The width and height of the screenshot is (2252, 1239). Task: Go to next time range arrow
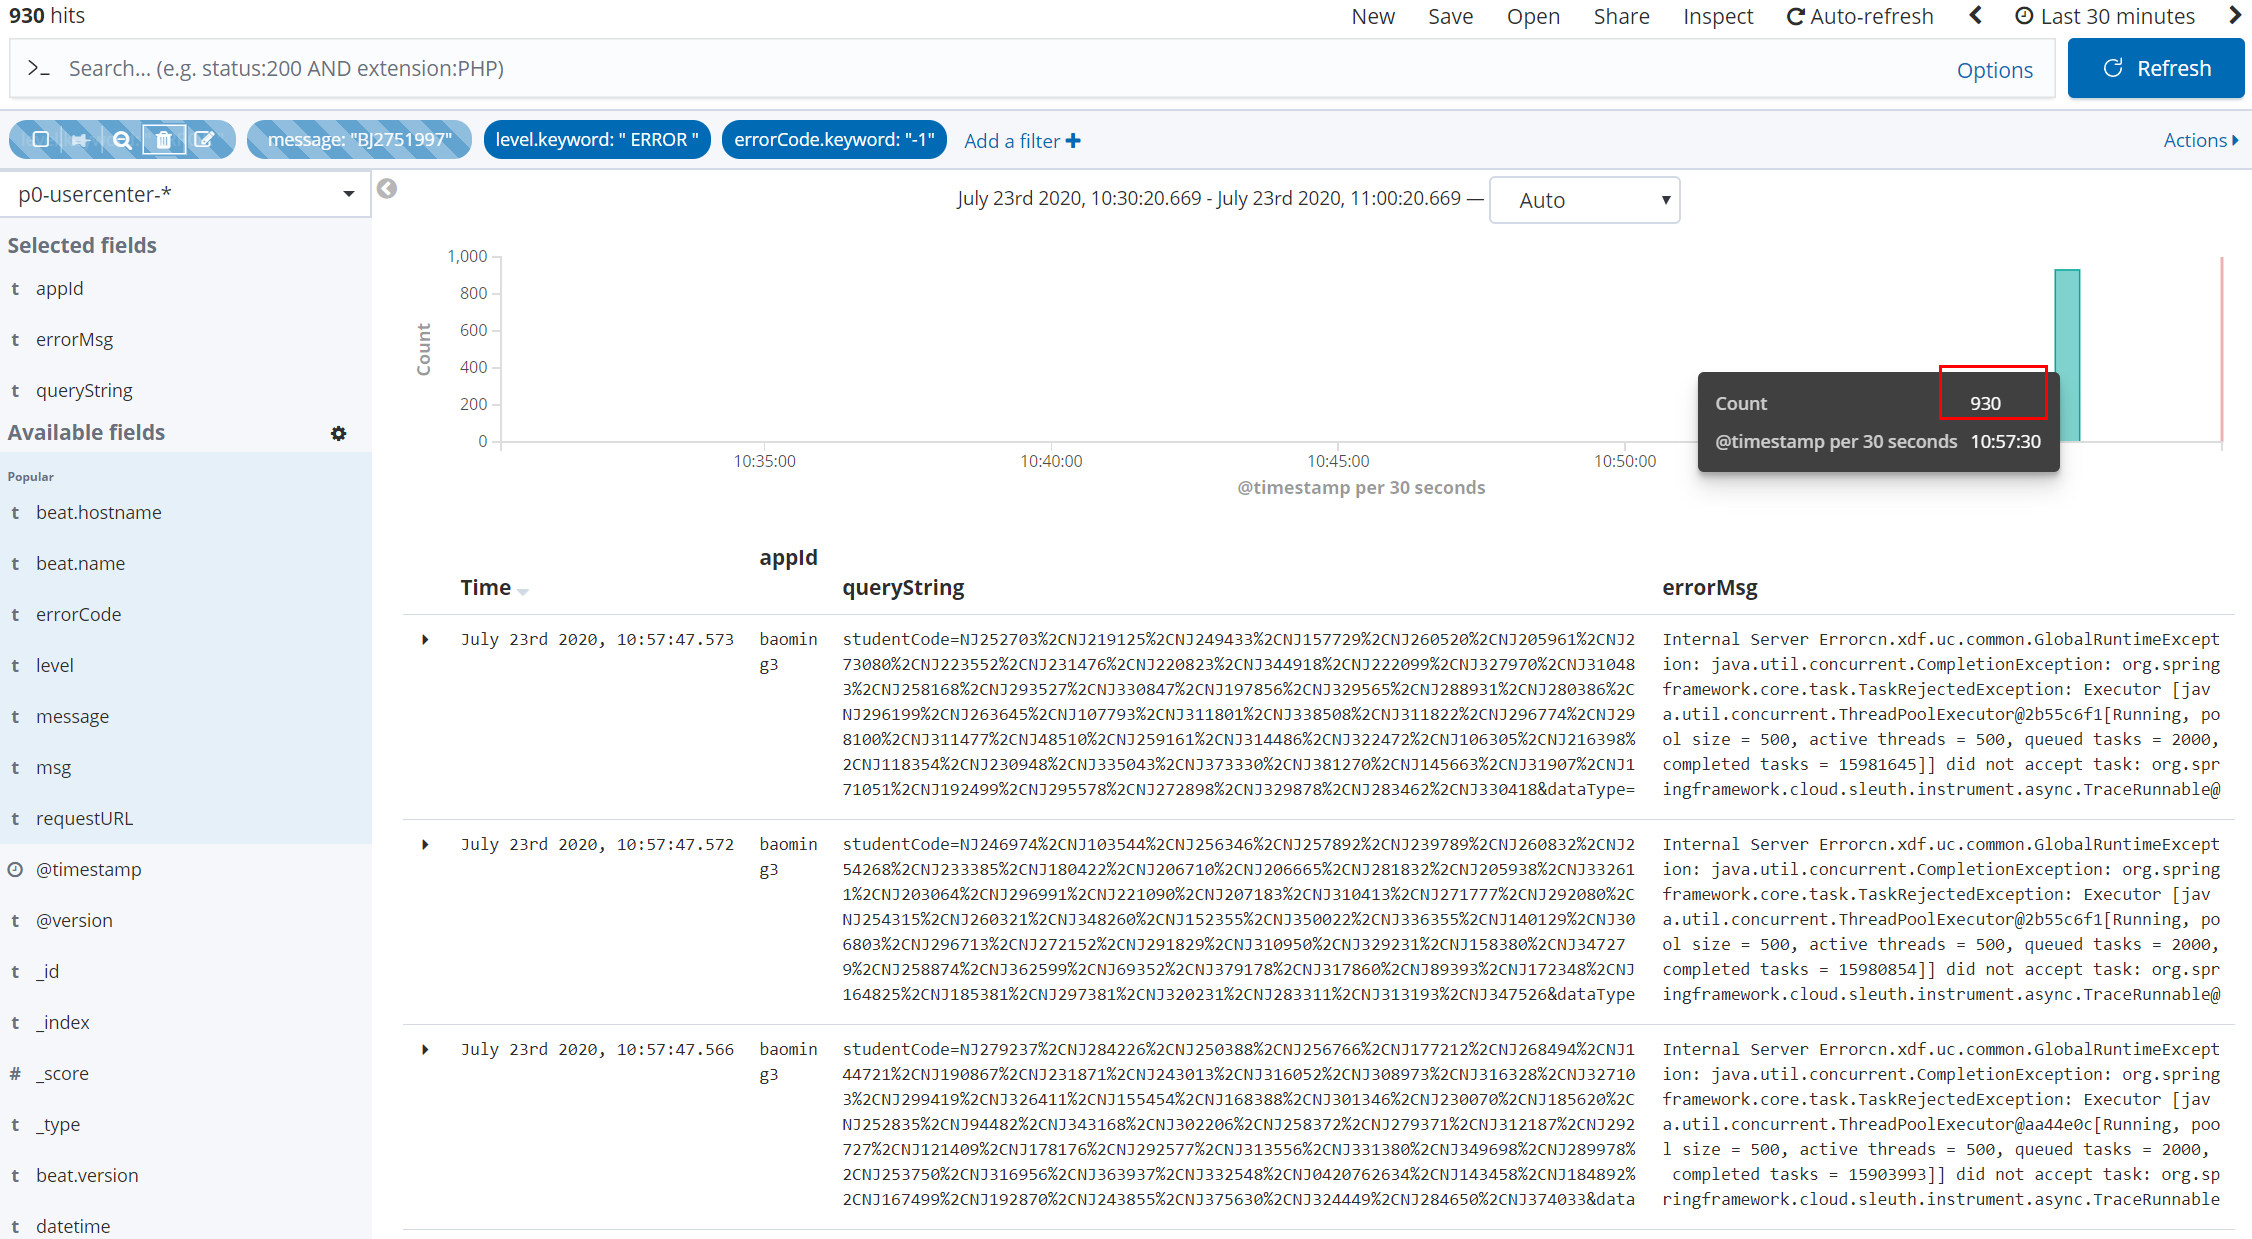pos(2235,16)
